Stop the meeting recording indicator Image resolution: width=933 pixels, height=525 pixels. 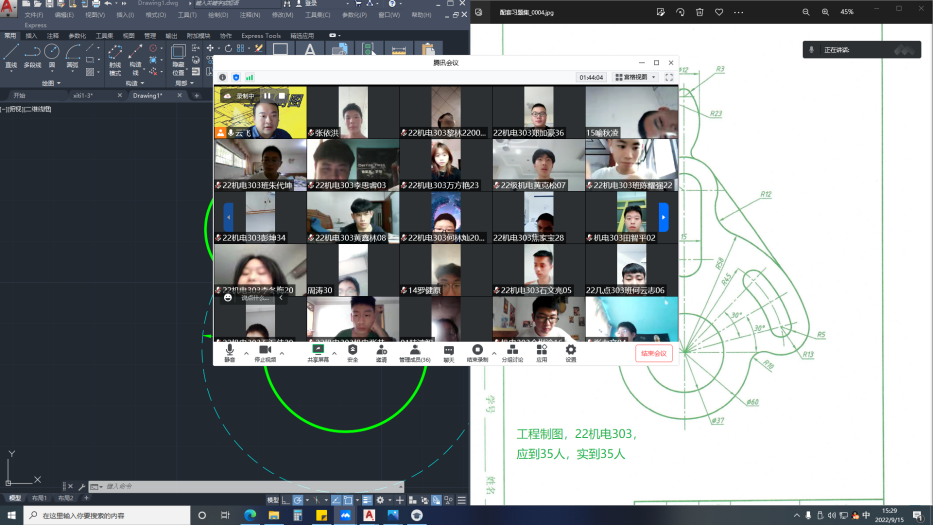click(282, 96)
